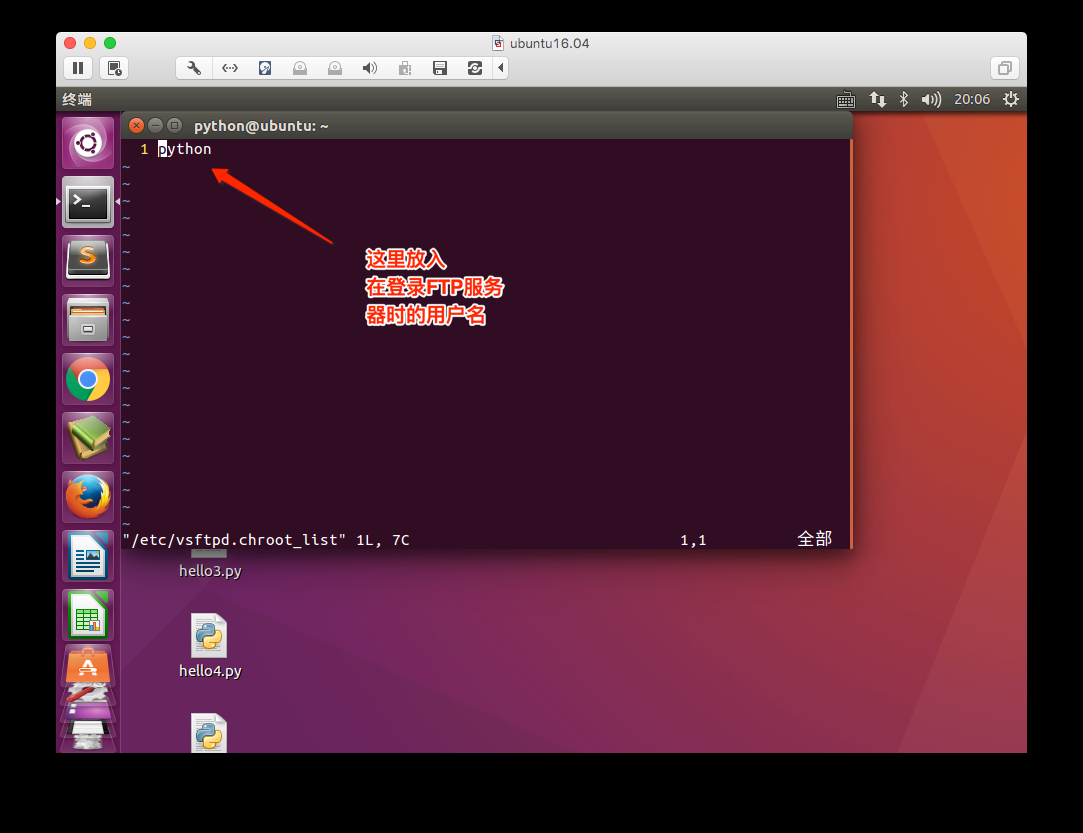
Task: Close the python@ubuntu terminal window
Action: tap(137, 125)
